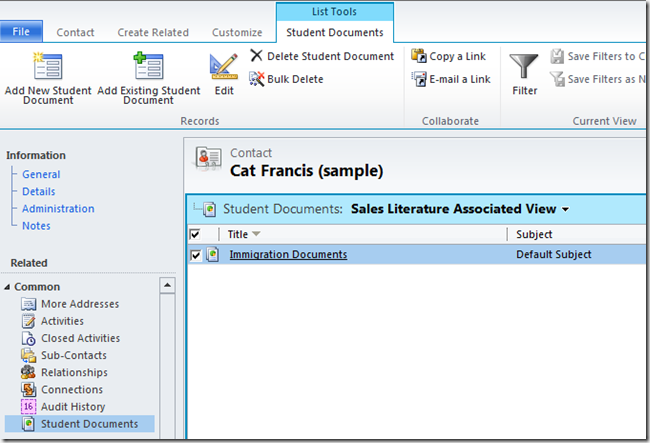Click the Add Existing Student Document icon

[x=148, y=65]
